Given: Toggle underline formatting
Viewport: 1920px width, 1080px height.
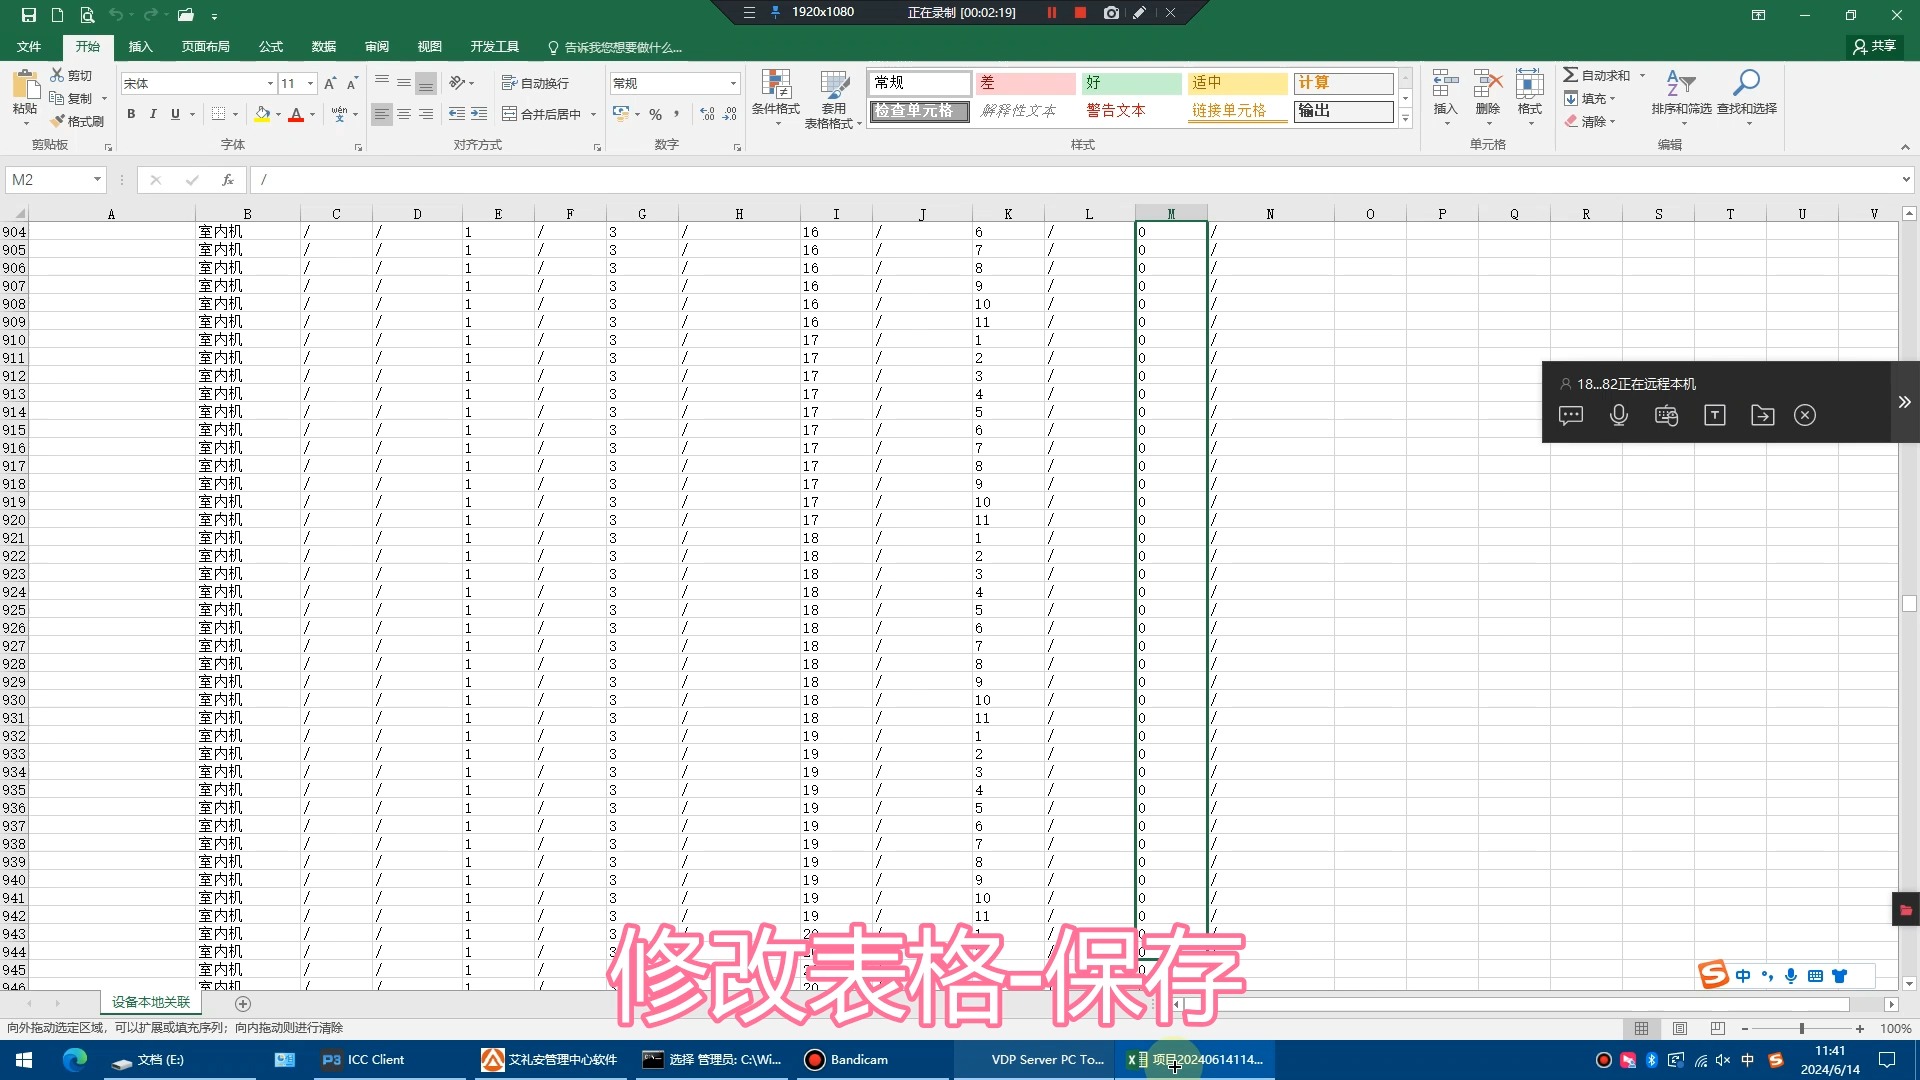Looking at the screenshot, I should tap(175, 114).
